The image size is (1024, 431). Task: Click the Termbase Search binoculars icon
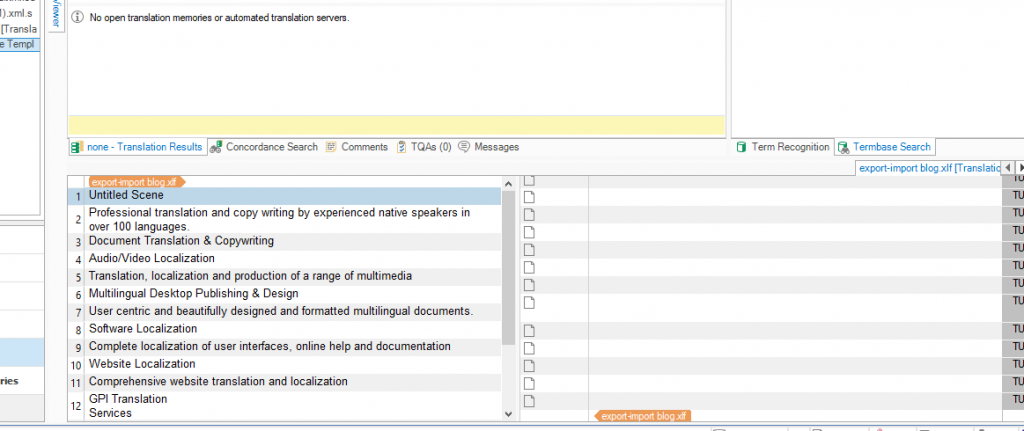click(843, 147)
